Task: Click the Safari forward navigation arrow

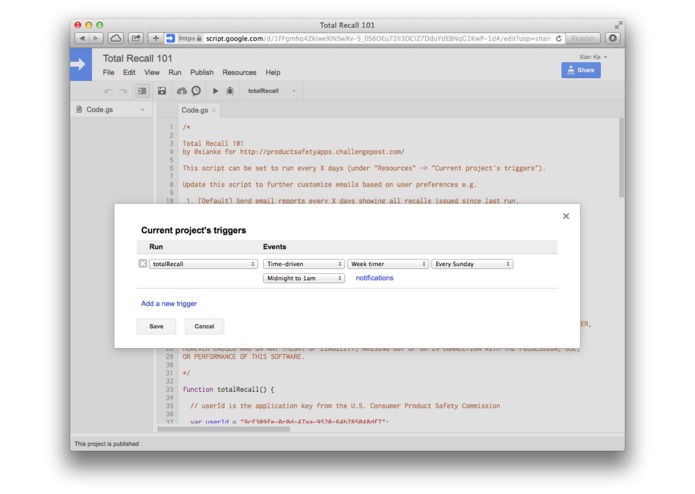Action: click(96, 39)
